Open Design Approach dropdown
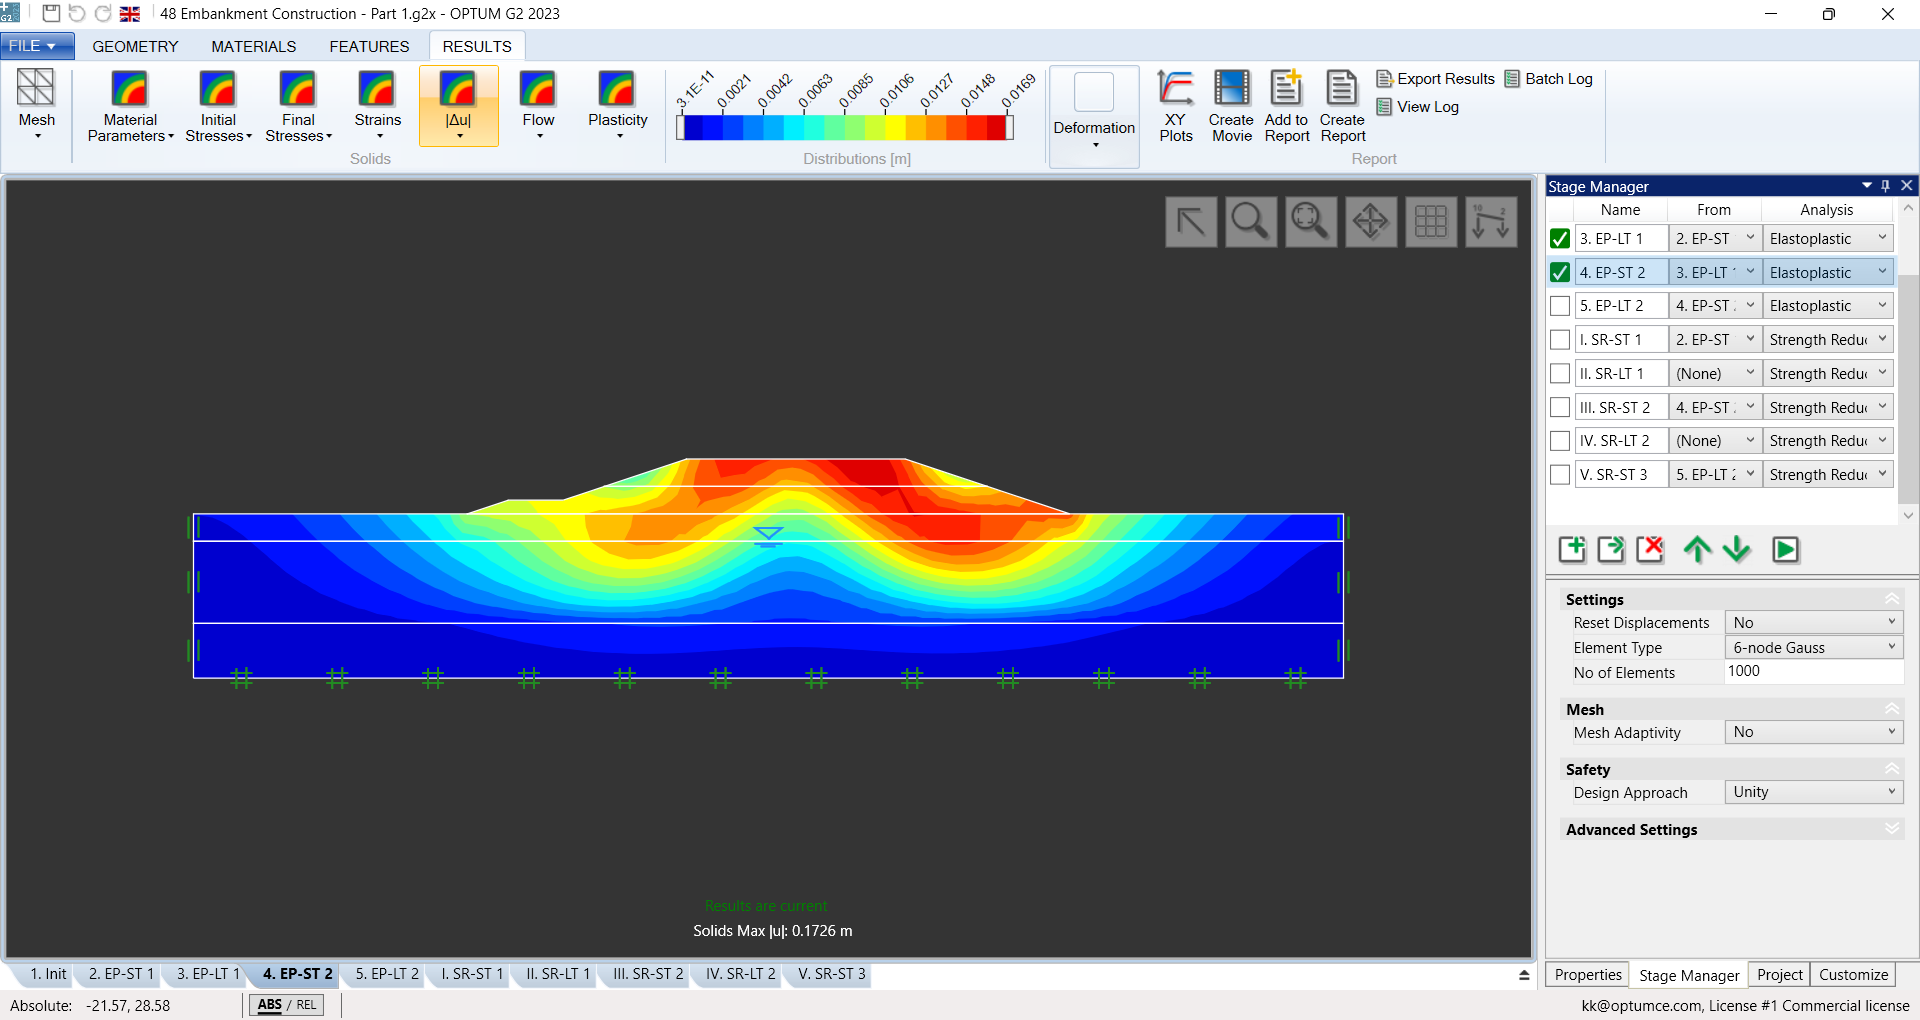The image size is (1920, 1020). click(1814, 792)
